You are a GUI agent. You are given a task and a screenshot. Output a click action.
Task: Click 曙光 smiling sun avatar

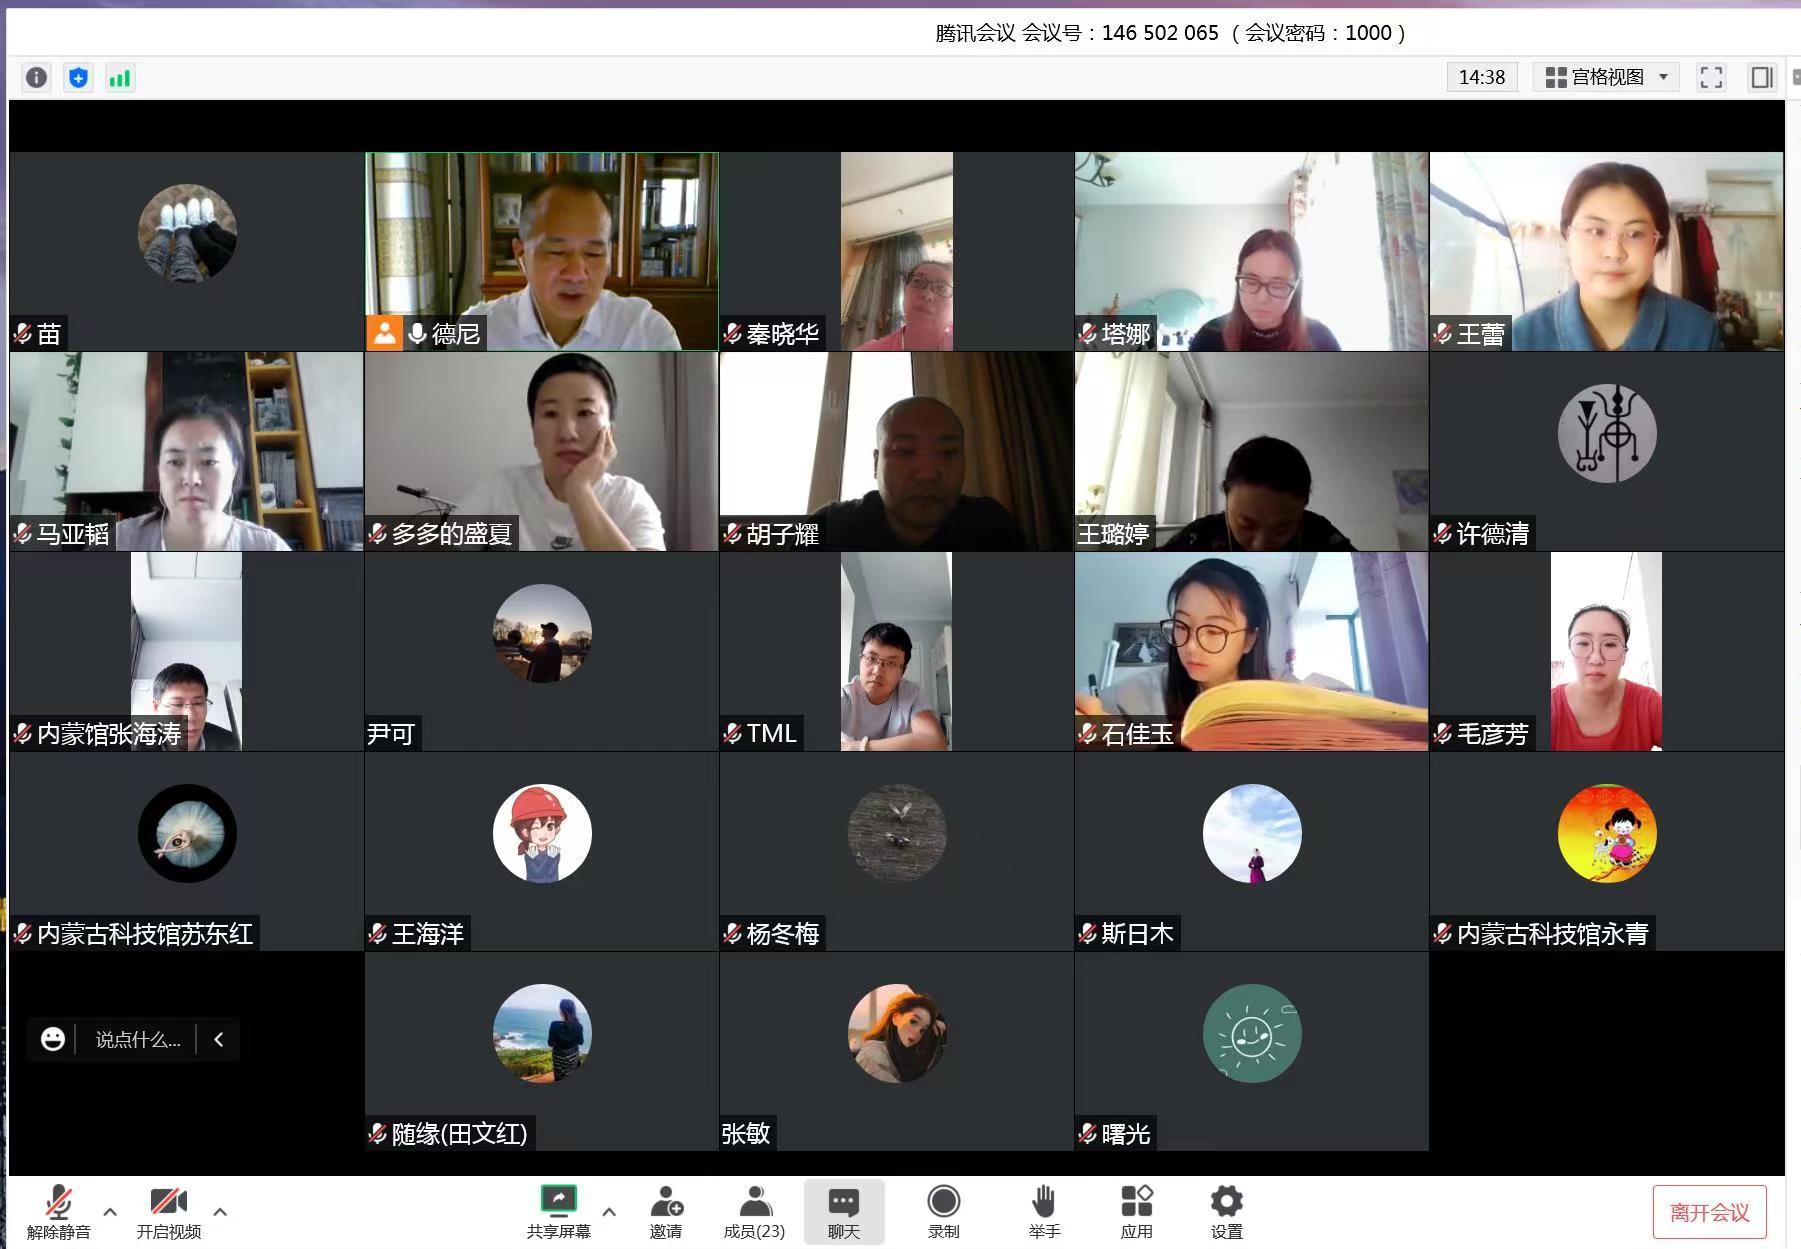coord(1252,1033)
